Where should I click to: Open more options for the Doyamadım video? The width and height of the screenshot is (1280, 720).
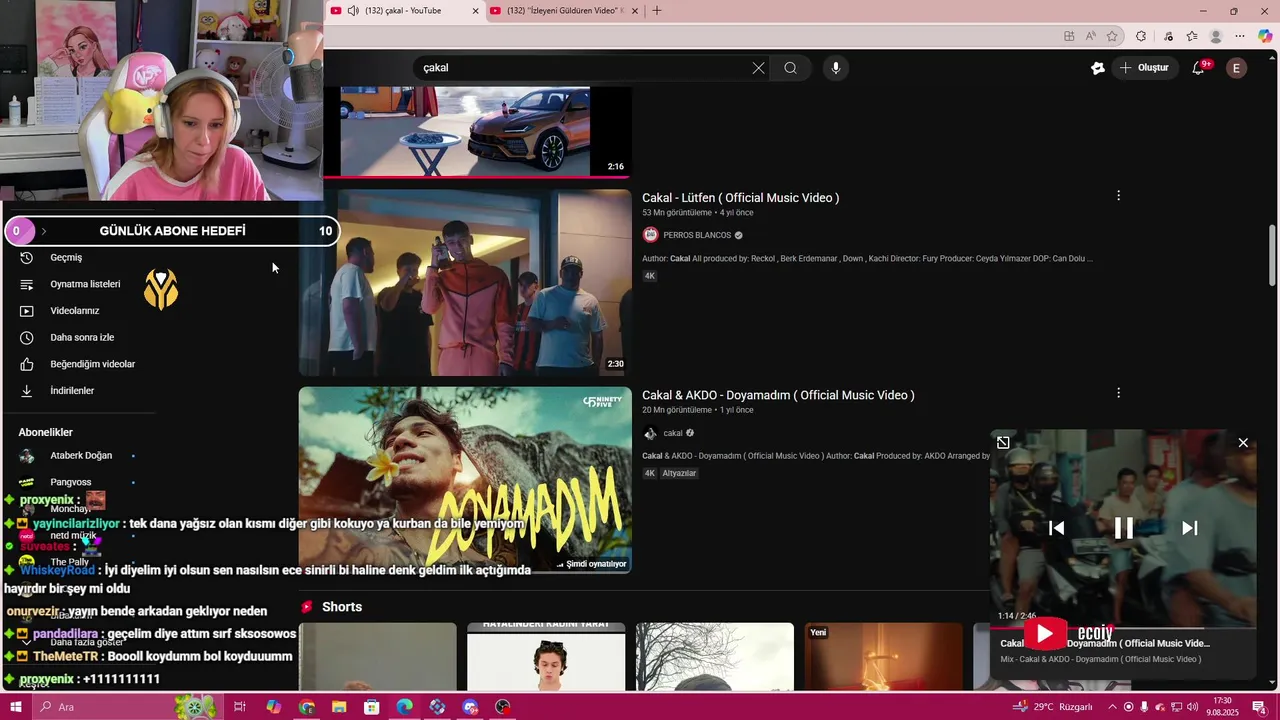point(1118,393)
